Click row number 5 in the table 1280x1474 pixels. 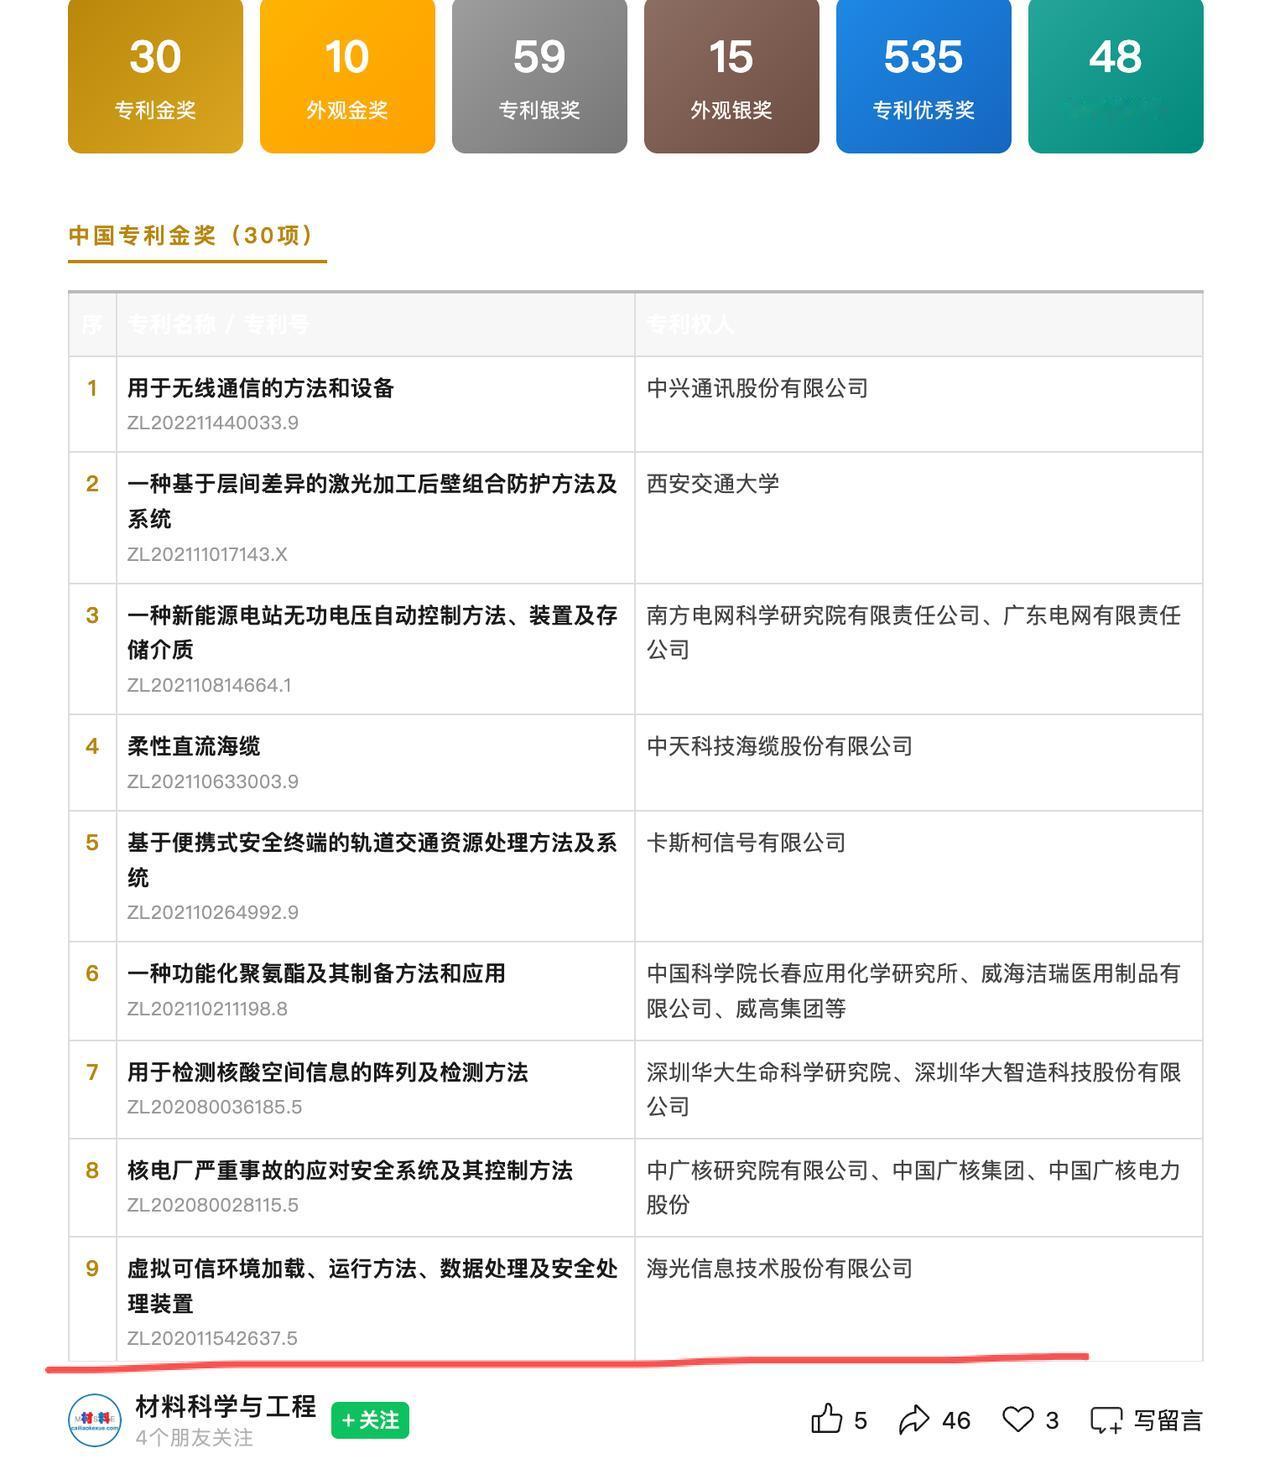click(92, 843)
